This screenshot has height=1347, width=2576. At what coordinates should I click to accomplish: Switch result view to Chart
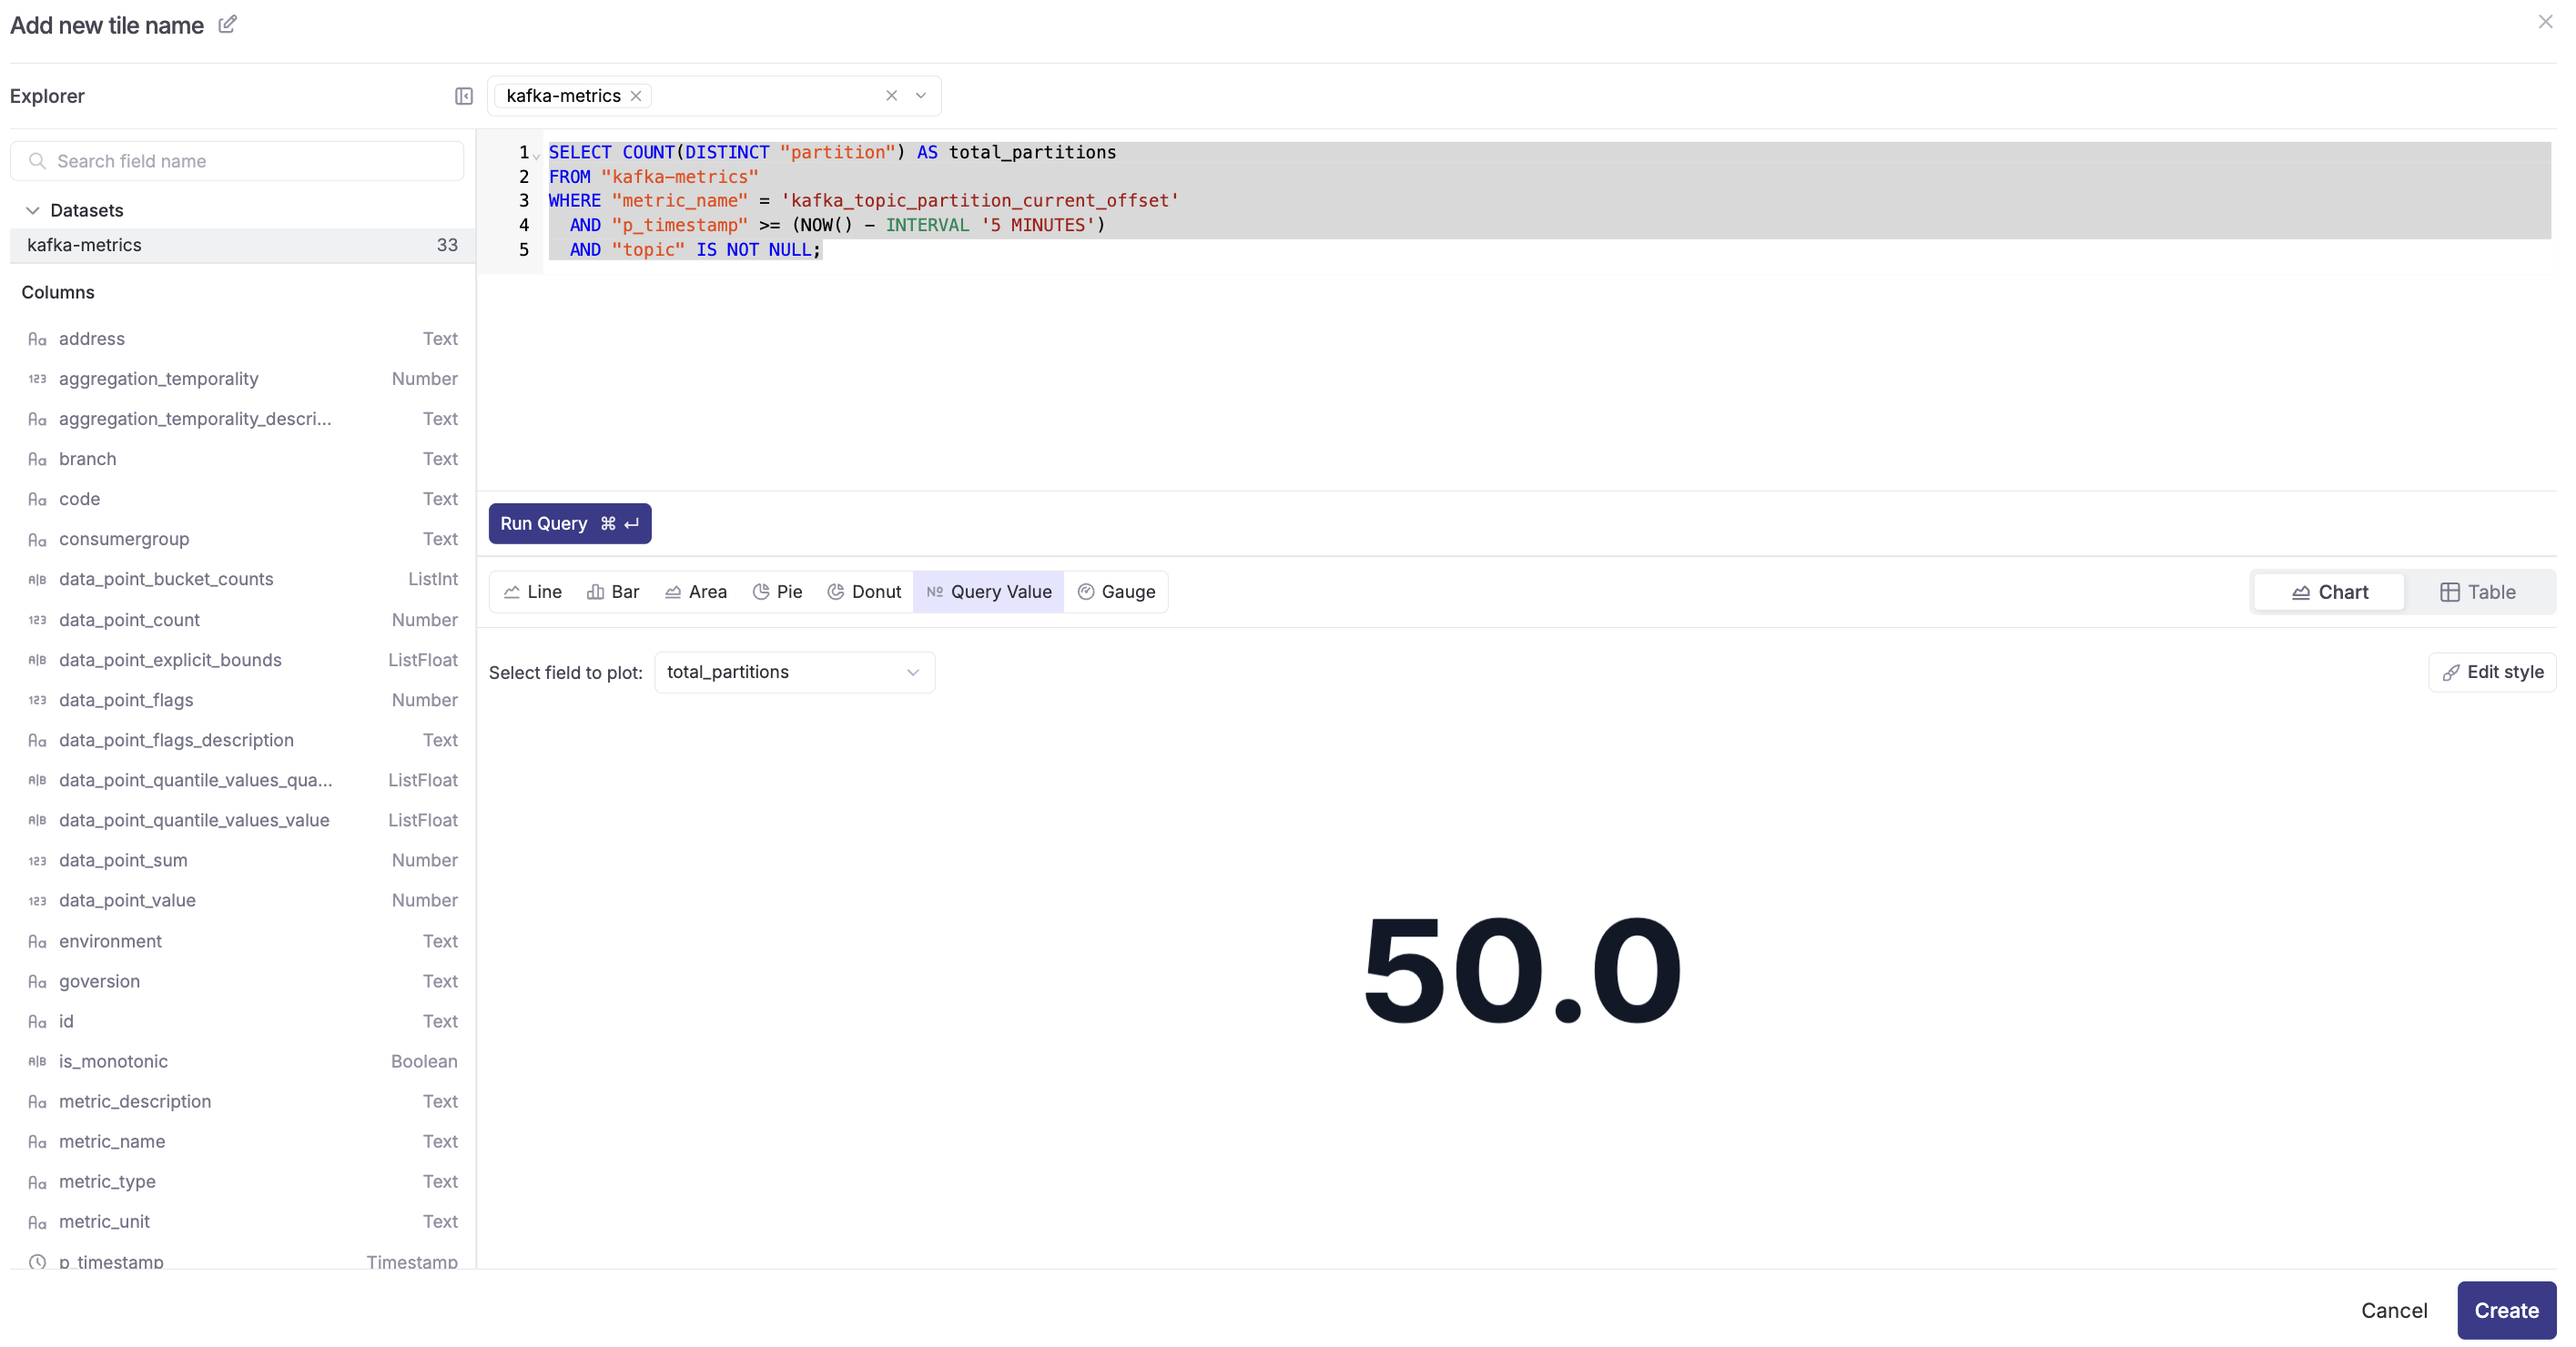(2329, 592)
